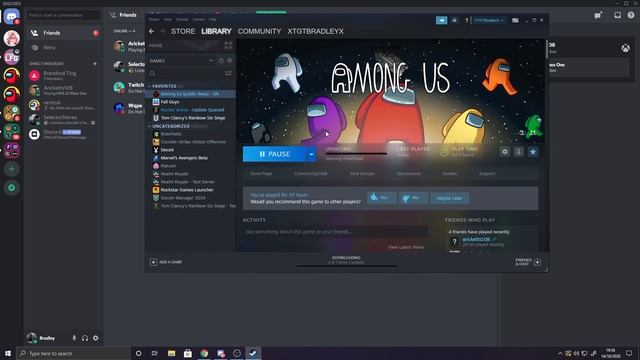Toggle Among Us favorite star icon
Image resolution: width=640 pixels, height=360 pixels.
click(533, 152)
